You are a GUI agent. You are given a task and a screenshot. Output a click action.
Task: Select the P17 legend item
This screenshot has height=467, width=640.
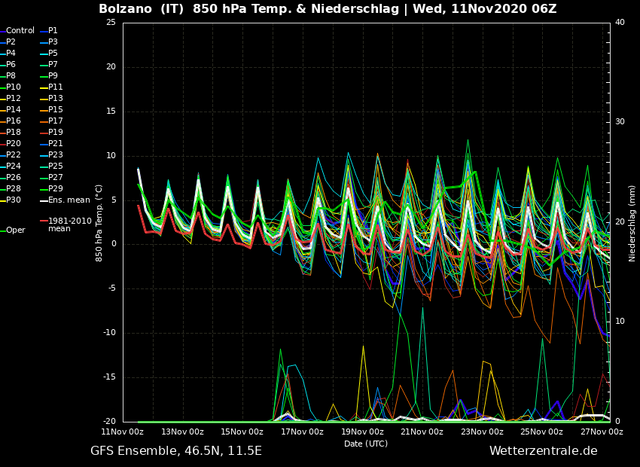[x=51, y=121]
